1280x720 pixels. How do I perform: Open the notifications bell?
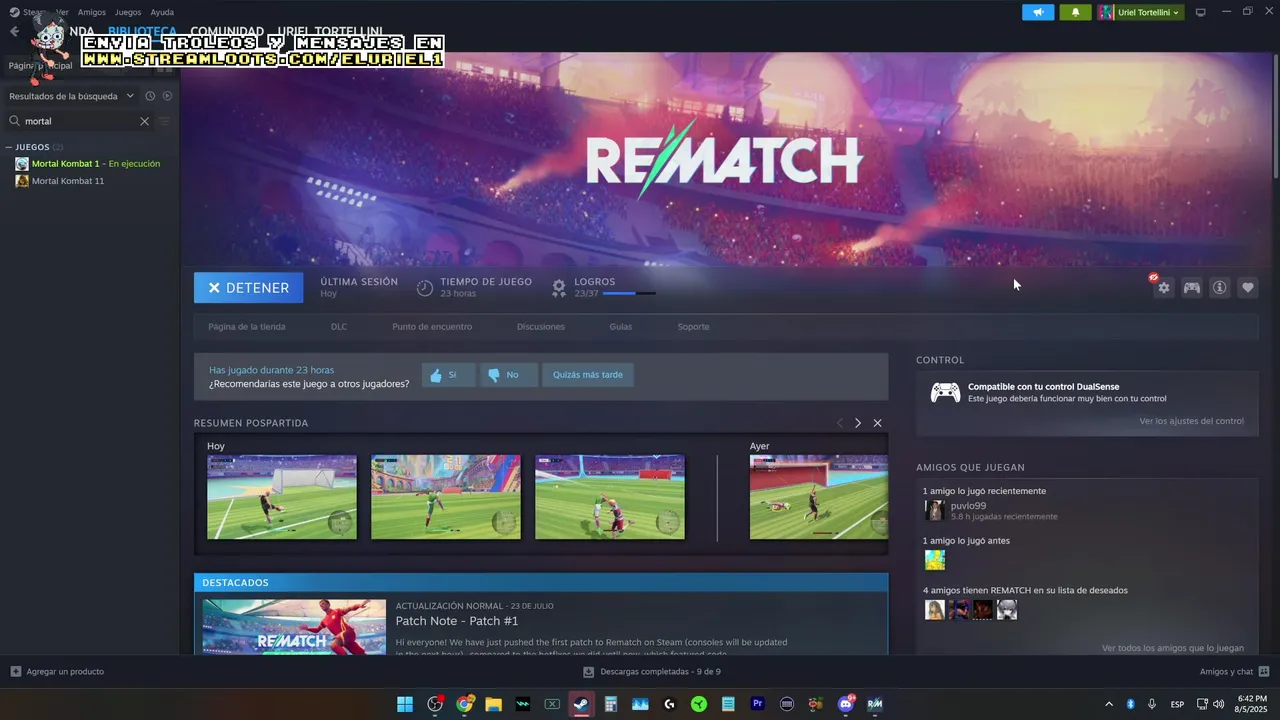pos(1075,12)
